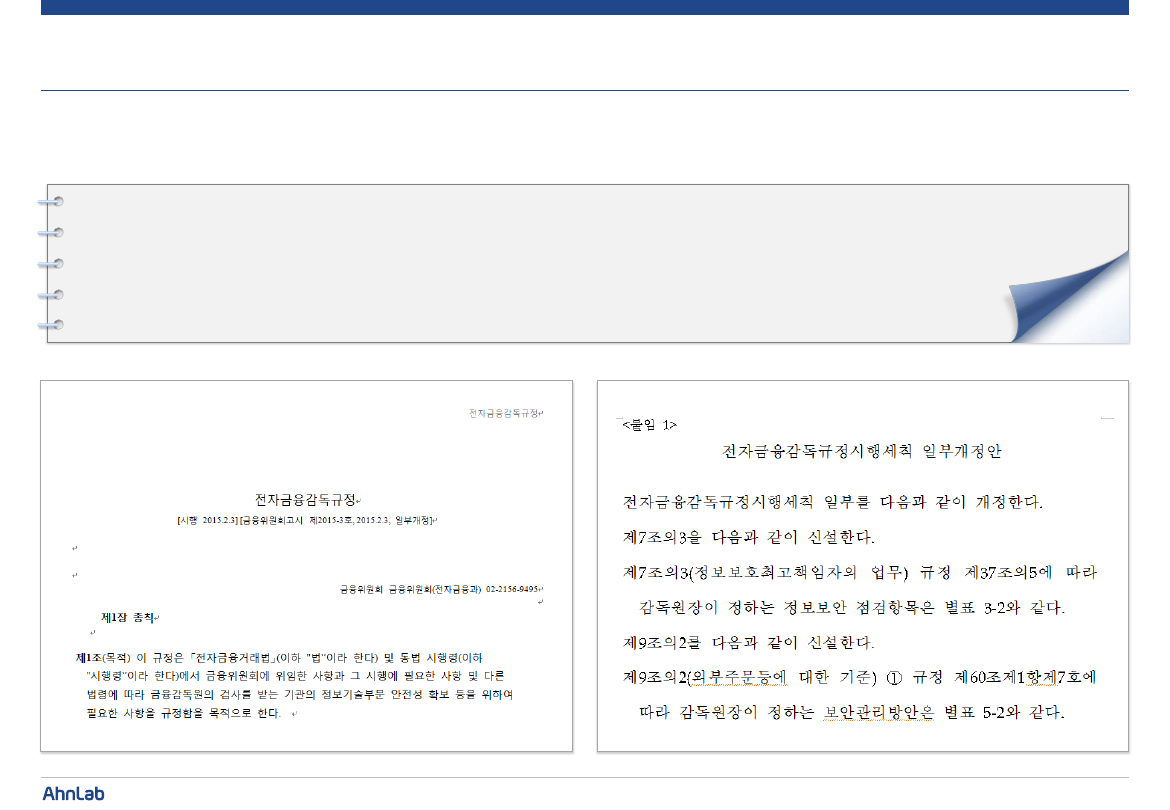Viewport: 1170px width, 810px height.
Task: Click the 전자금융감독규정시행세칙 일부개정안 title
Action: tap(861, 451)
